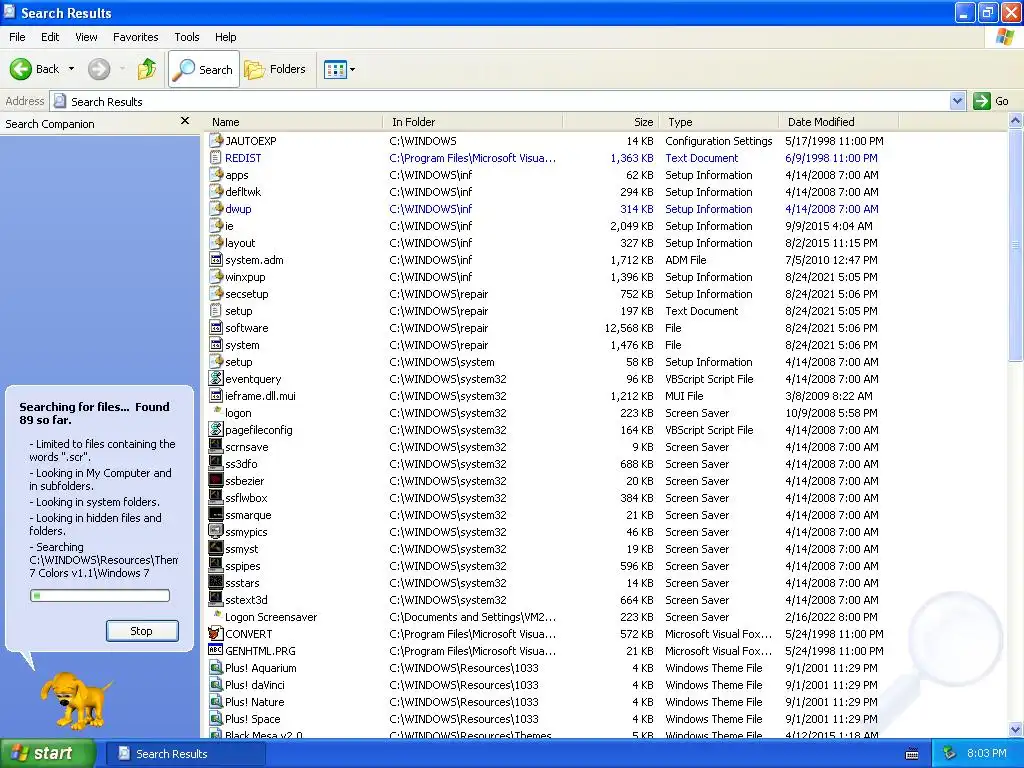The image size is (1024, 768).
Task: Select the GENHTML.PRG file icon
Action: (216, 650)
